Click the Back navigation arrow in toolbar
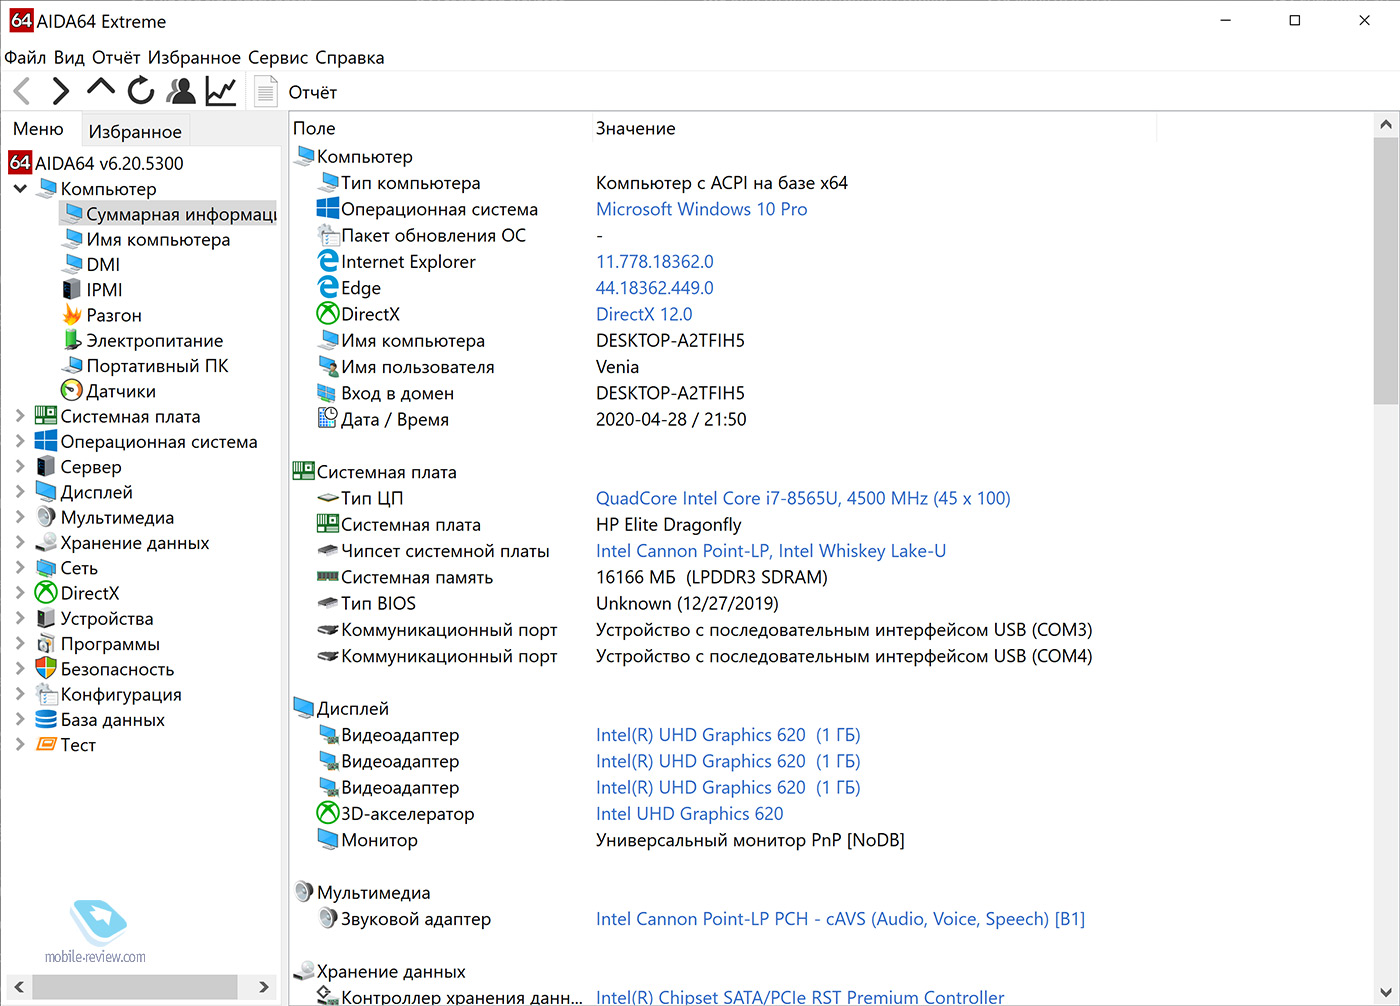The height and width of the screenshot is (1006, 1400). tap(23, 91)
